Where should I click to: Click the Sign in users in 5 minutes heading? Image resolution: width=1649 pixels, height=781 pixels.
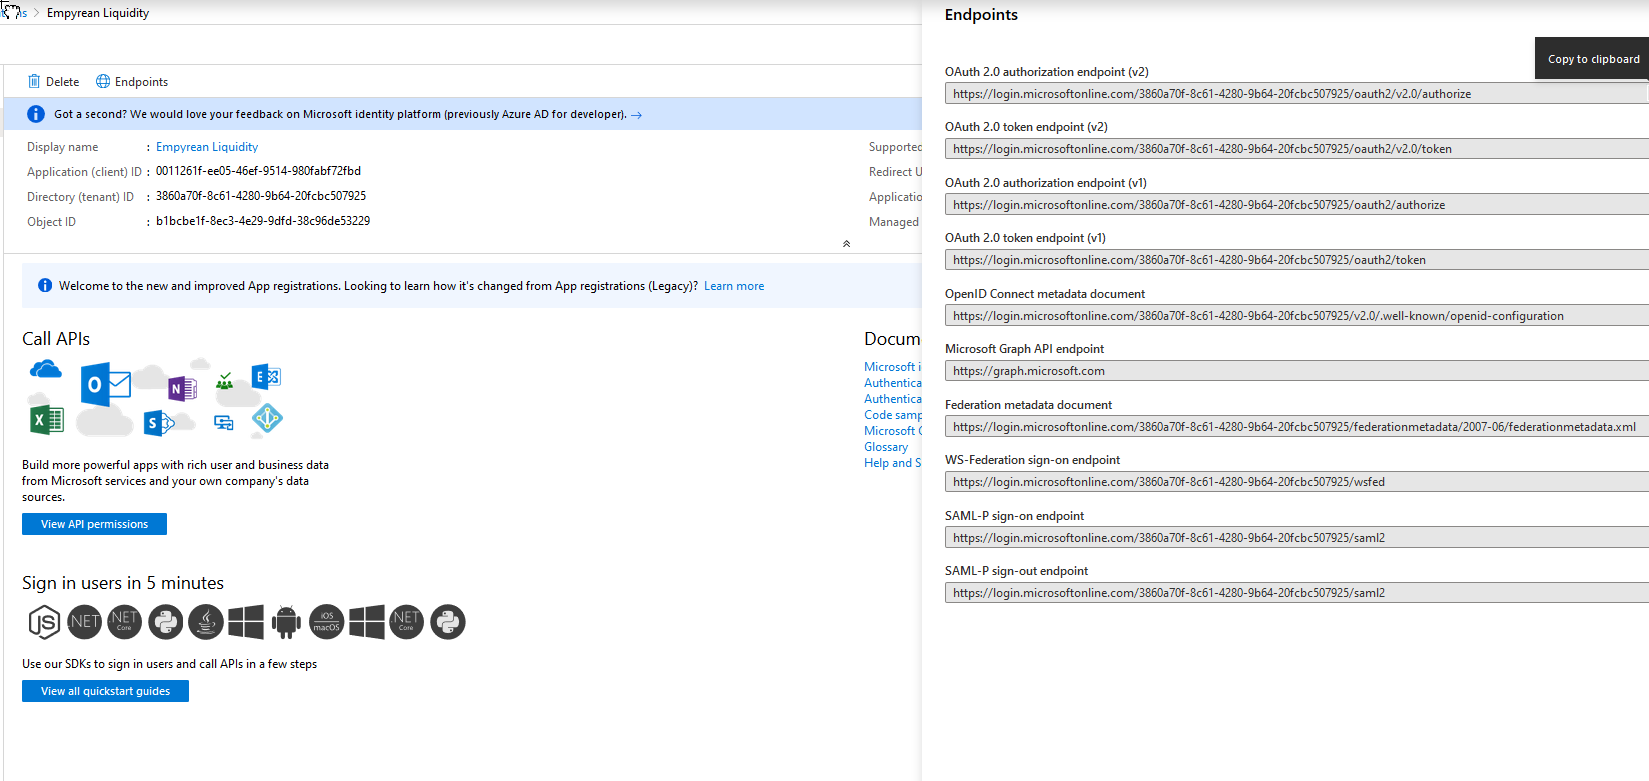(x=123, y=583)
